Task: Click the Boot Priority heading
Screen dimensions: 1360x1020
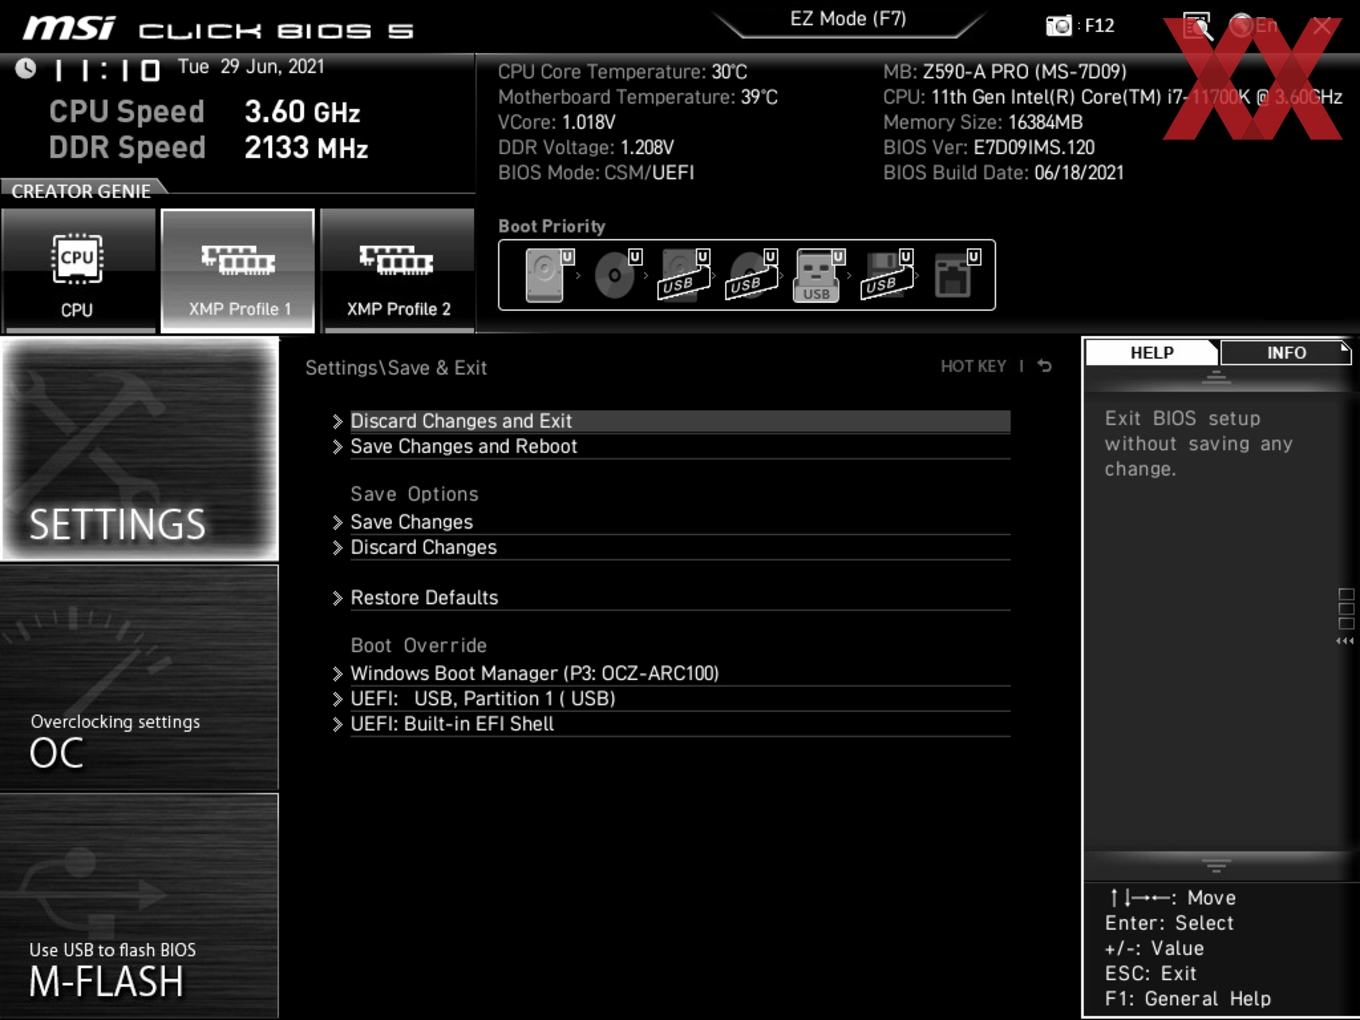Action: [x=552, y=226]
